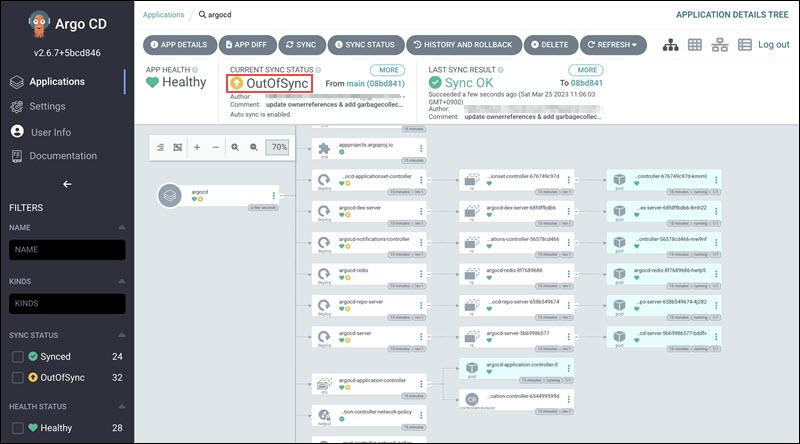The image size is (800, 444).
Task: Click the App Health help icon
Action: [x=195, y=70]
